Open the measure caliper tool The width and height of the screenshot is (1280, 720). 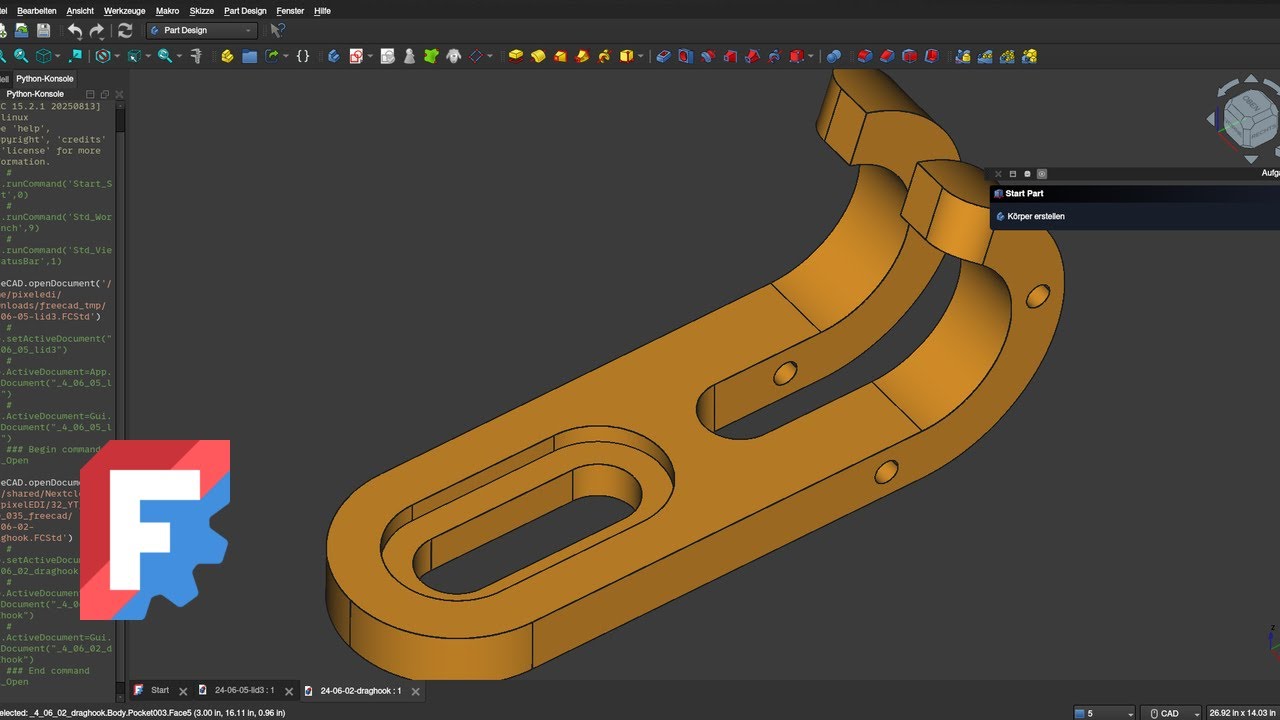[197, 56]
